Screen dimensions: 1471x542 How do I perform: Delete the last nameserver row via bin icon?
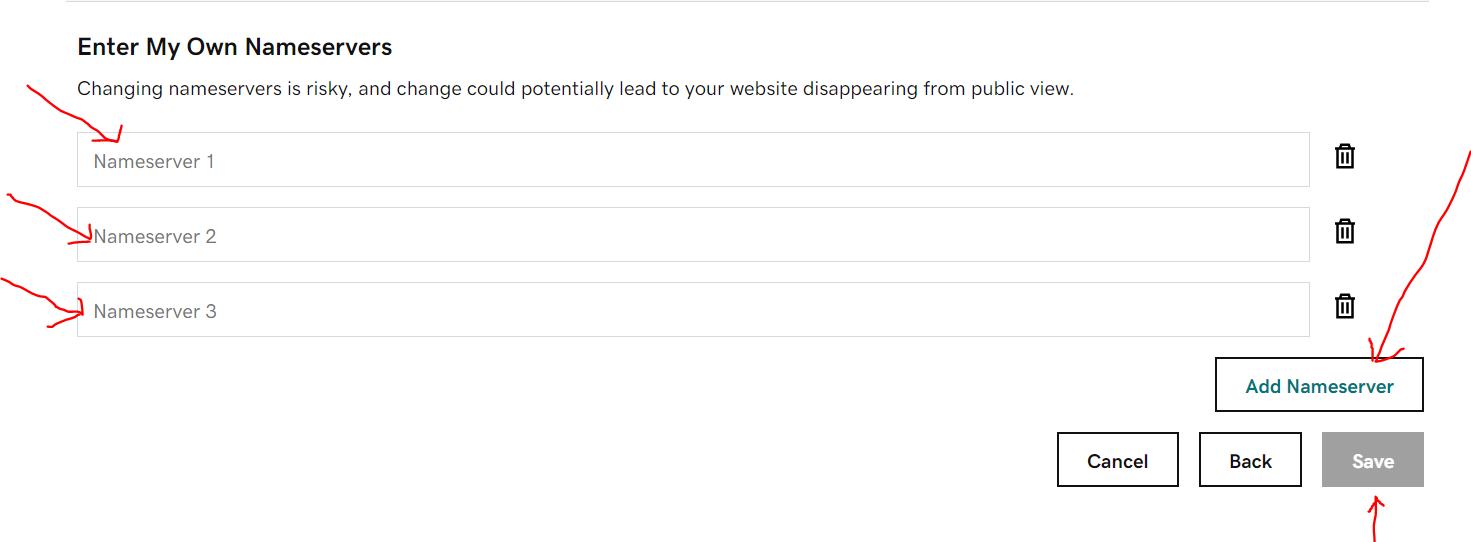[x=1345, y=306]
